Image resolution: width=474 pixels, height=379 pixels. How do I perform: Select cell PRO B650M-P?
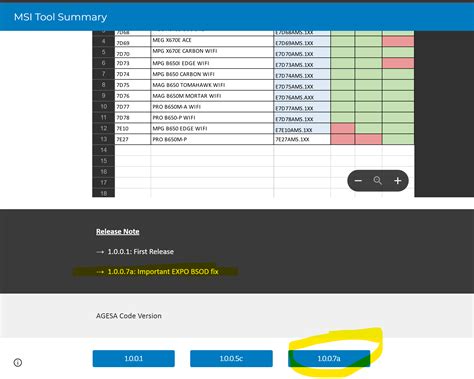[x=212, y=139]
